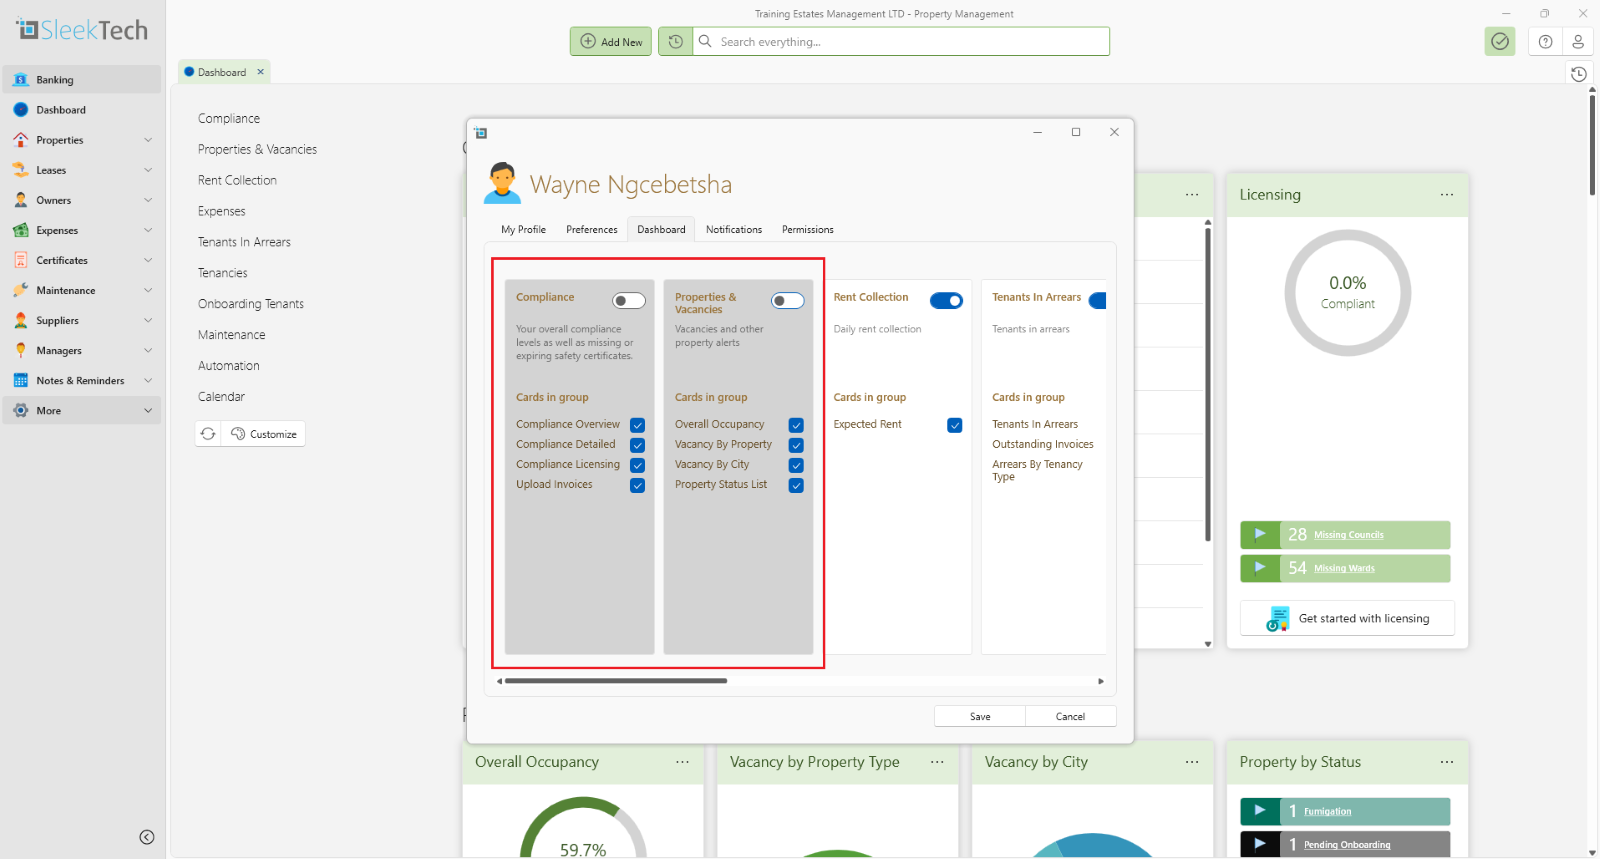Viewport: 1600px width, 859px height.
Task: Click play icon on Missing Councils row
Action: 1260,535
